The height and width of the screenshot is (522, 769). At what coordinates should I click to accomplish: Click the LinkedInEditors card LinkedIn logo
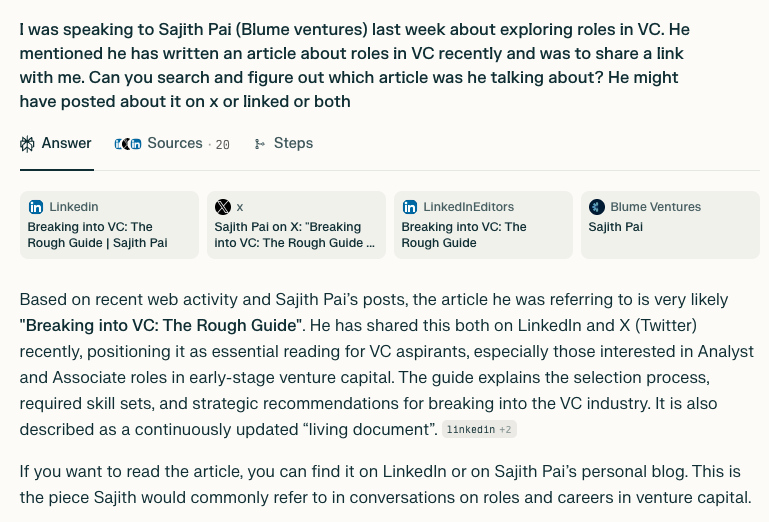point(410,207)
